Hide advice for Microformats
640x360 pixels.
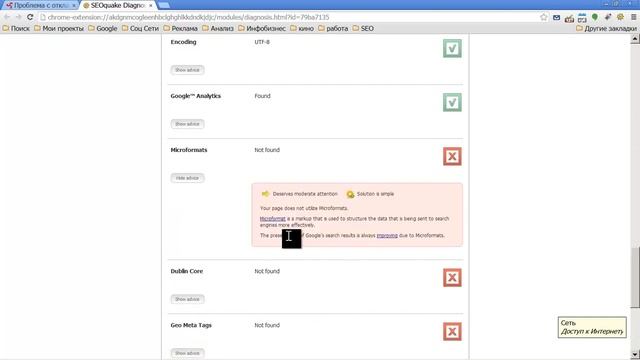(187, 178)
